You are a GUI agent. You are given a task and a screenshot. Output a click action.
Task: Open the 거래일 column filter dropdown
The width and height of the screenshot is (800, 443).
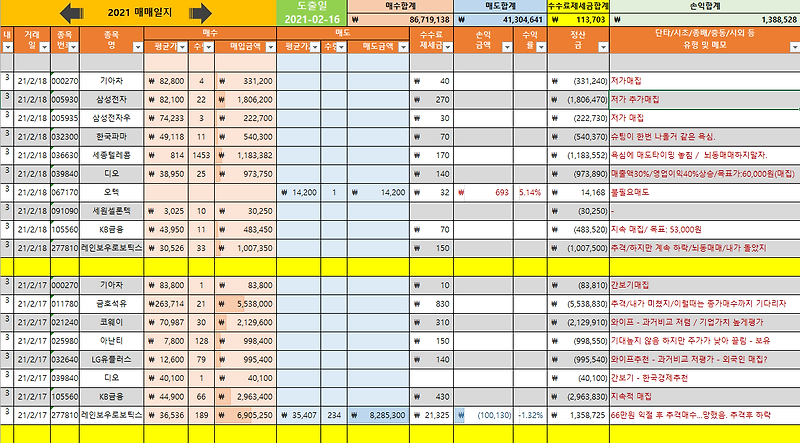coord(44,47)
